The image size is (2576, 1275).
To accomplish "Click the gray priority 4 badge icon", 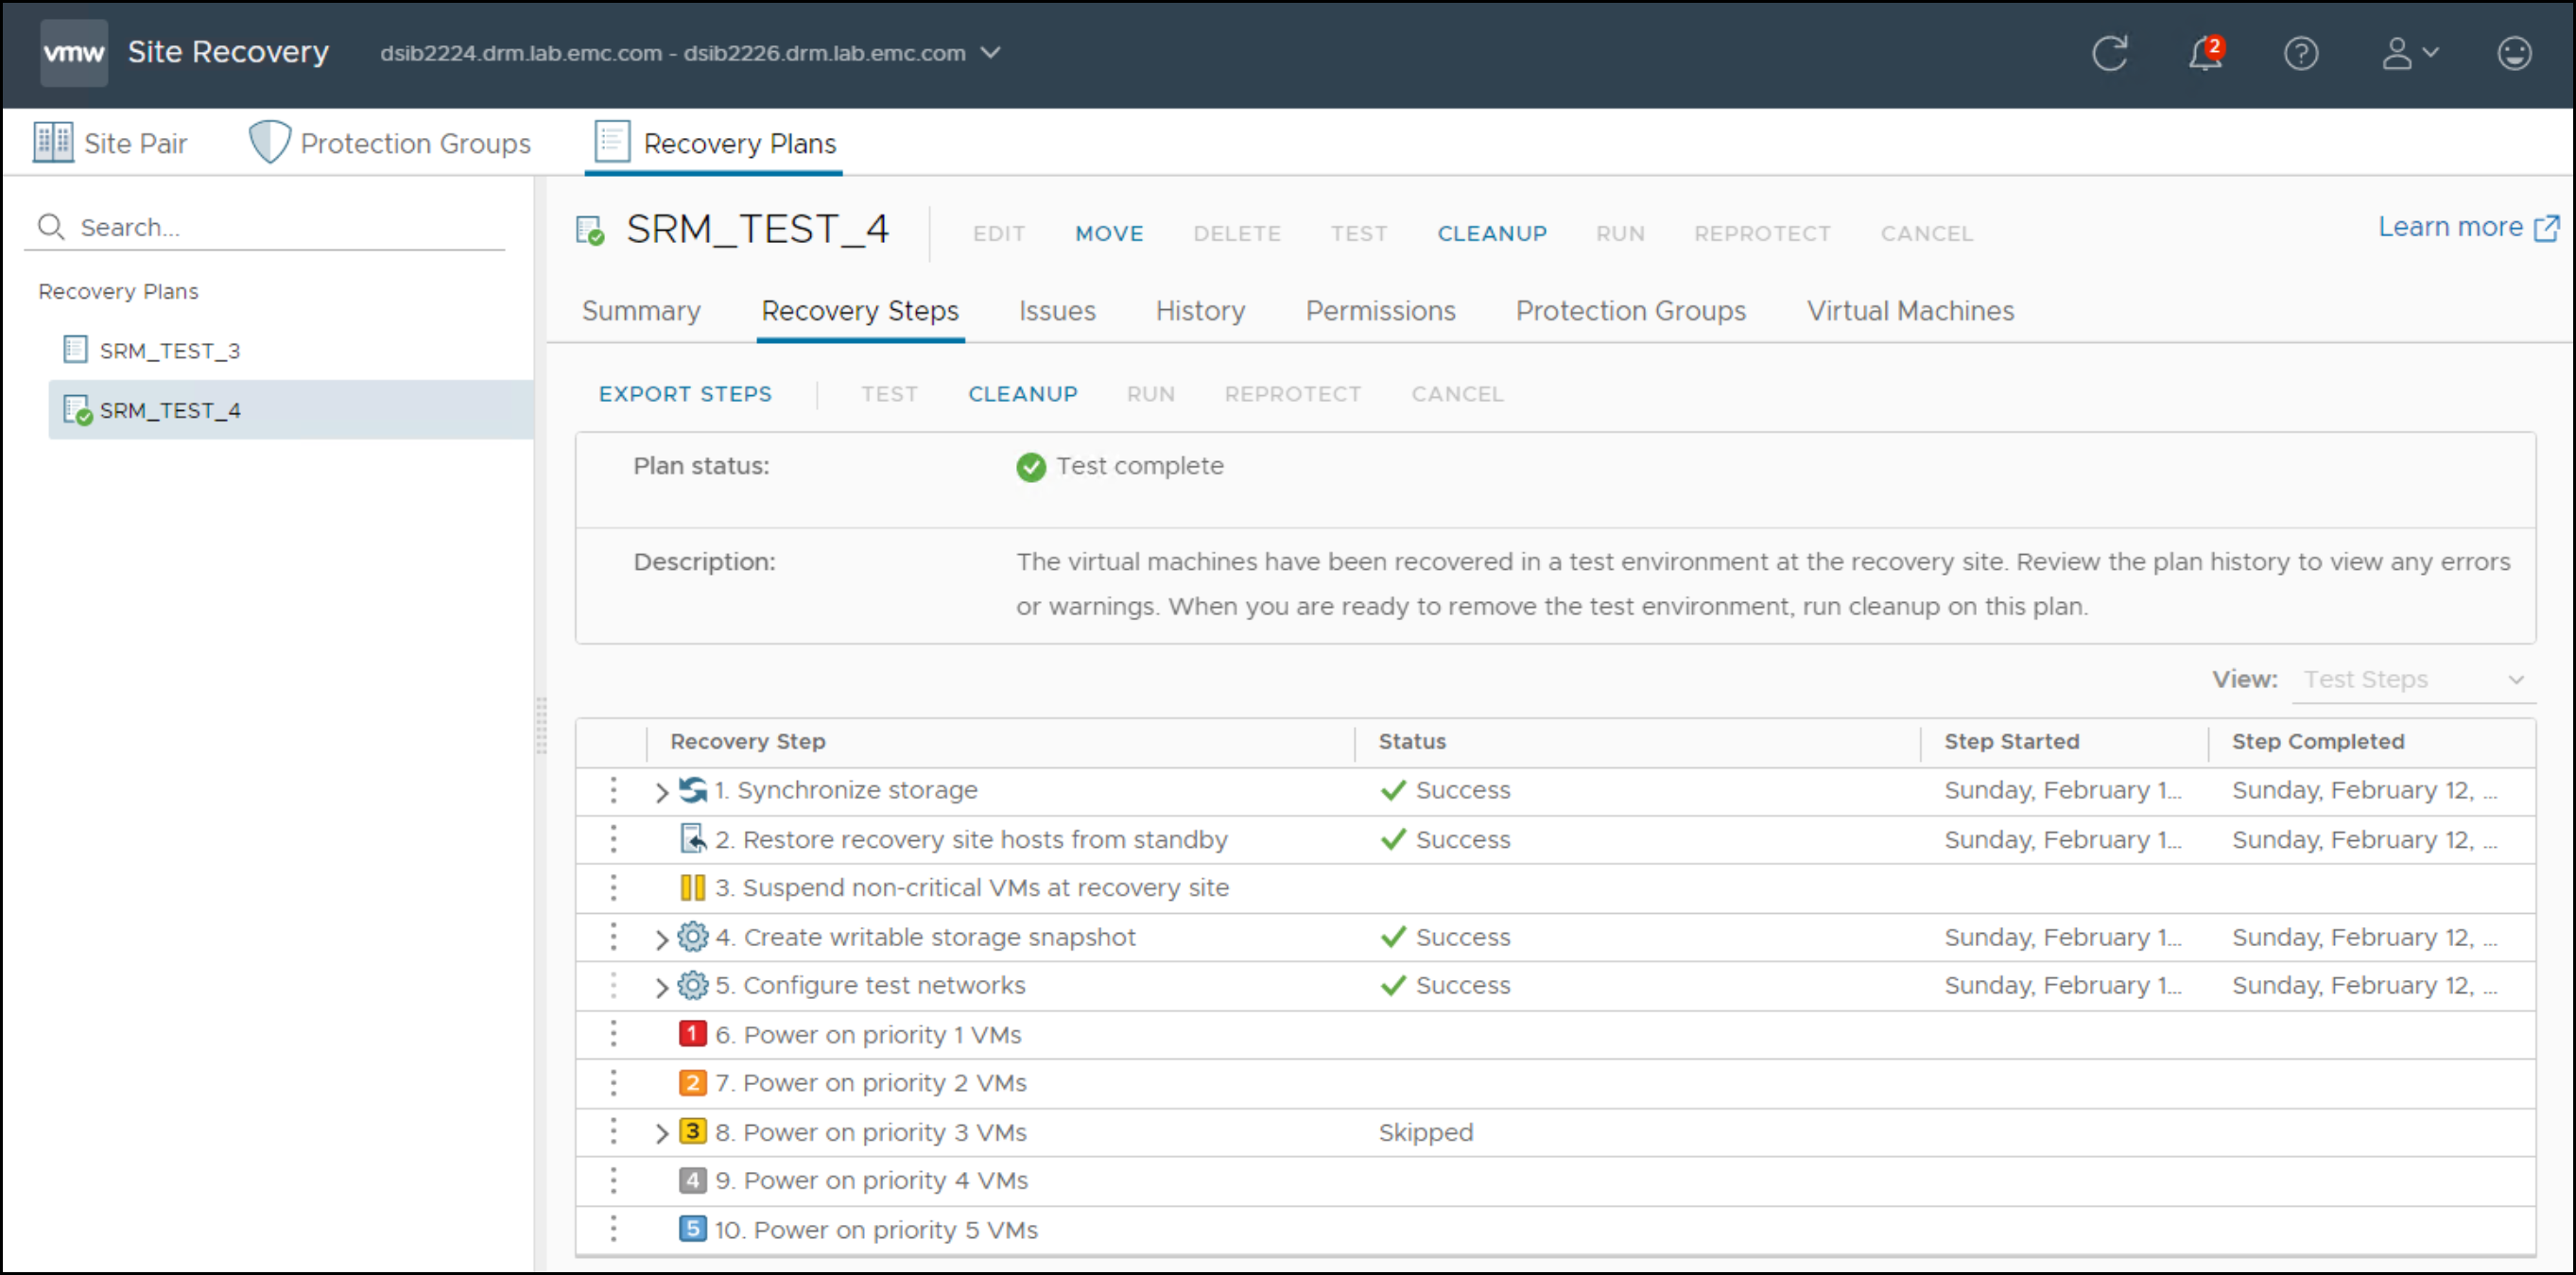I will tap(692, 1181).
